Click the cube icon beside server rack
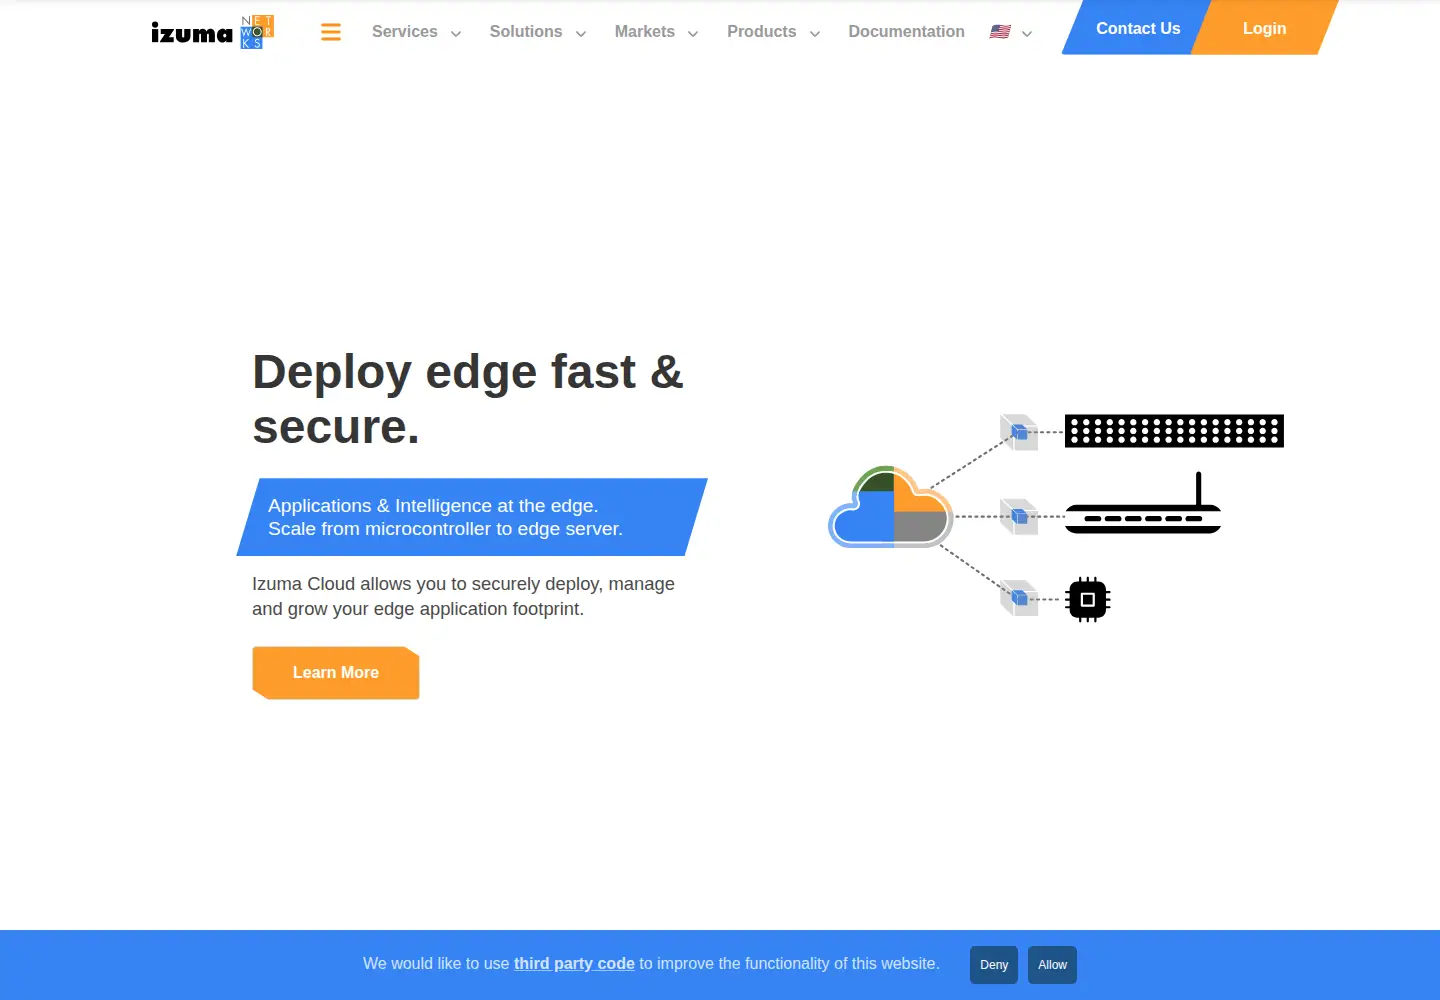The width and height of the screenshot is (1440, 1000). coord(1019,432)
